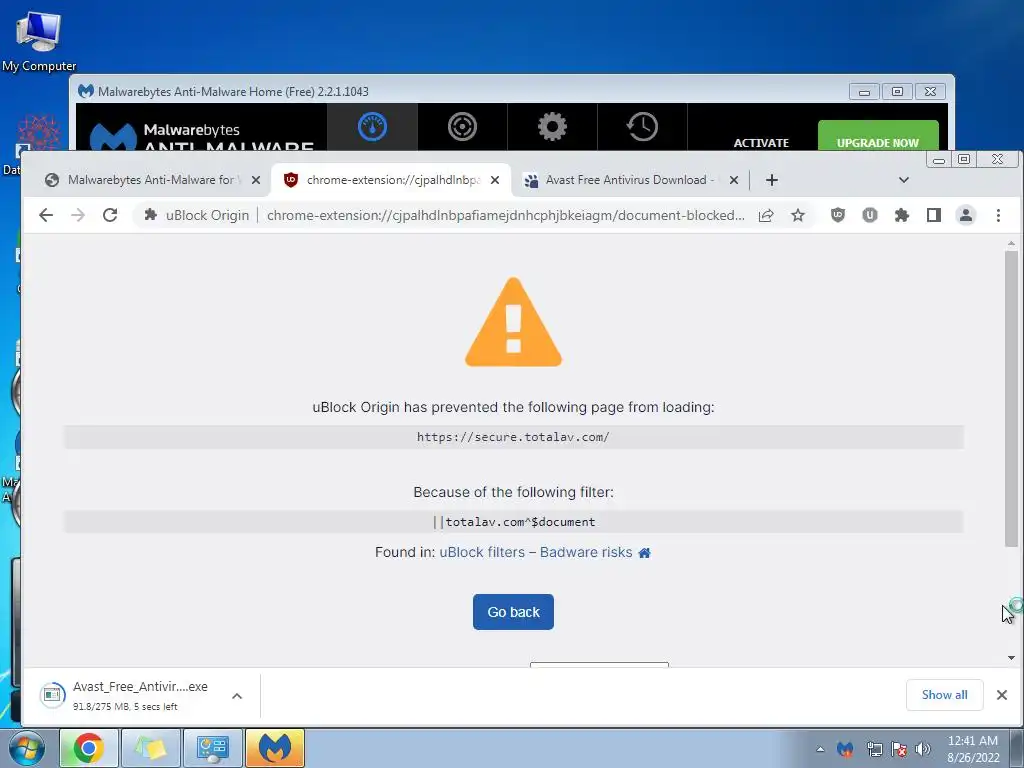Open the Malwarebytes Scan target icon

pyautogui.click(x=462, y=127)
